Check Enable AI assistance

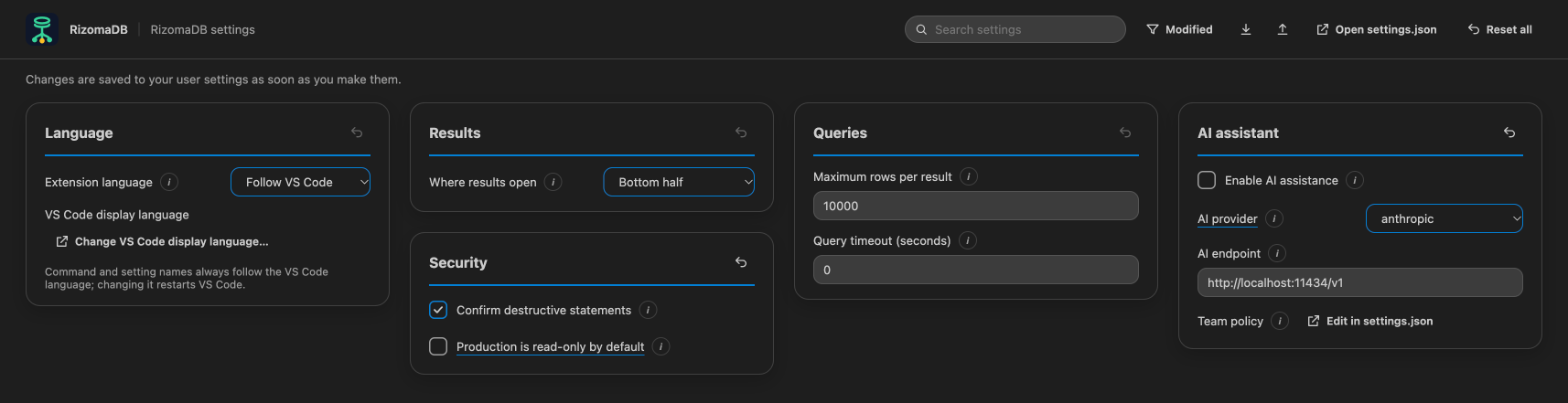1207,180
